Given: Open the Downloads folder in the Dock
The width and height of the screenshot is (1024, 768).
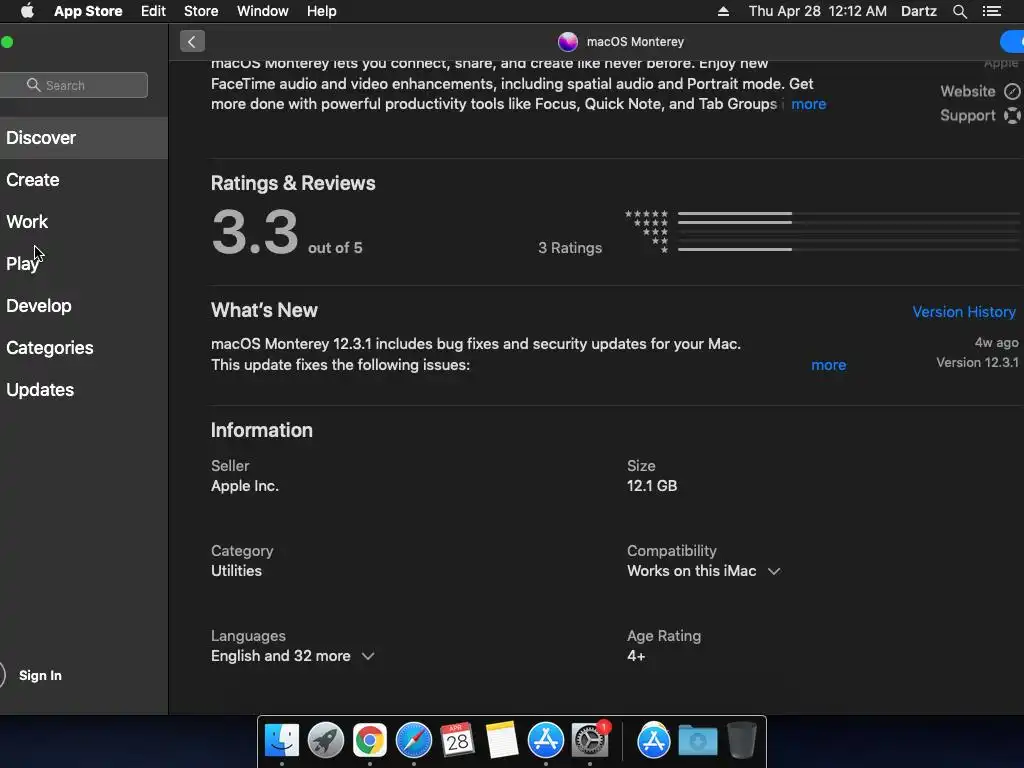Looking at the screenshot, I should click(697, 741).
